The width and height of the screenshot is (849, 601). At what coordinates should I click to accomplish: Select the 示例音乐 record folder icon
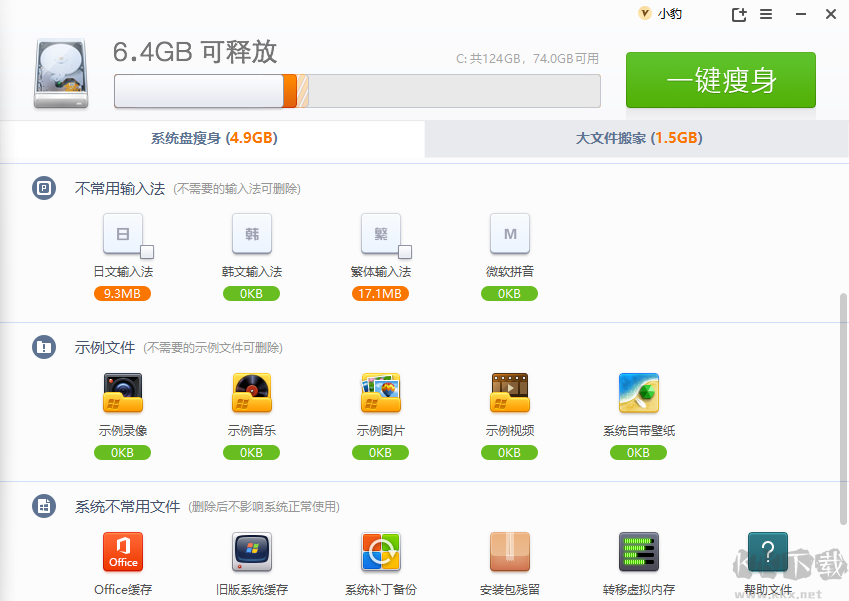coord(252,393)
